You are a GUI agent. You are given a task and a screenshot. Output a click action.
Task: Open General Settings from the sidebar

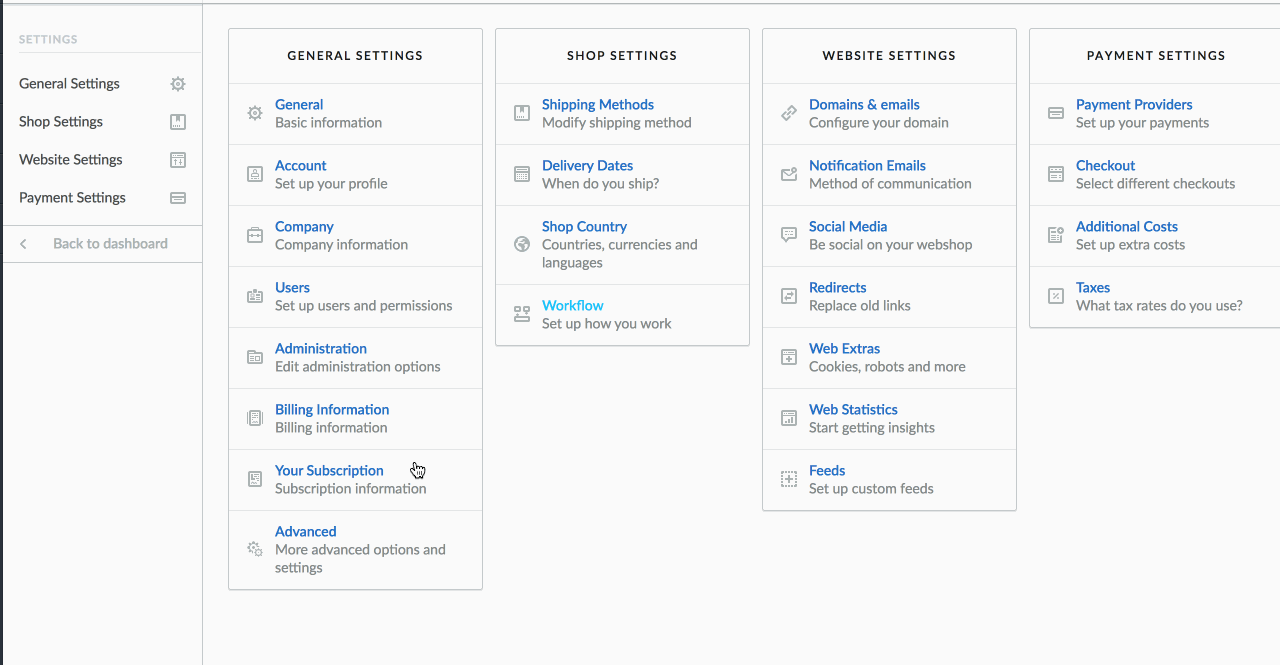[x=69, y=84]
